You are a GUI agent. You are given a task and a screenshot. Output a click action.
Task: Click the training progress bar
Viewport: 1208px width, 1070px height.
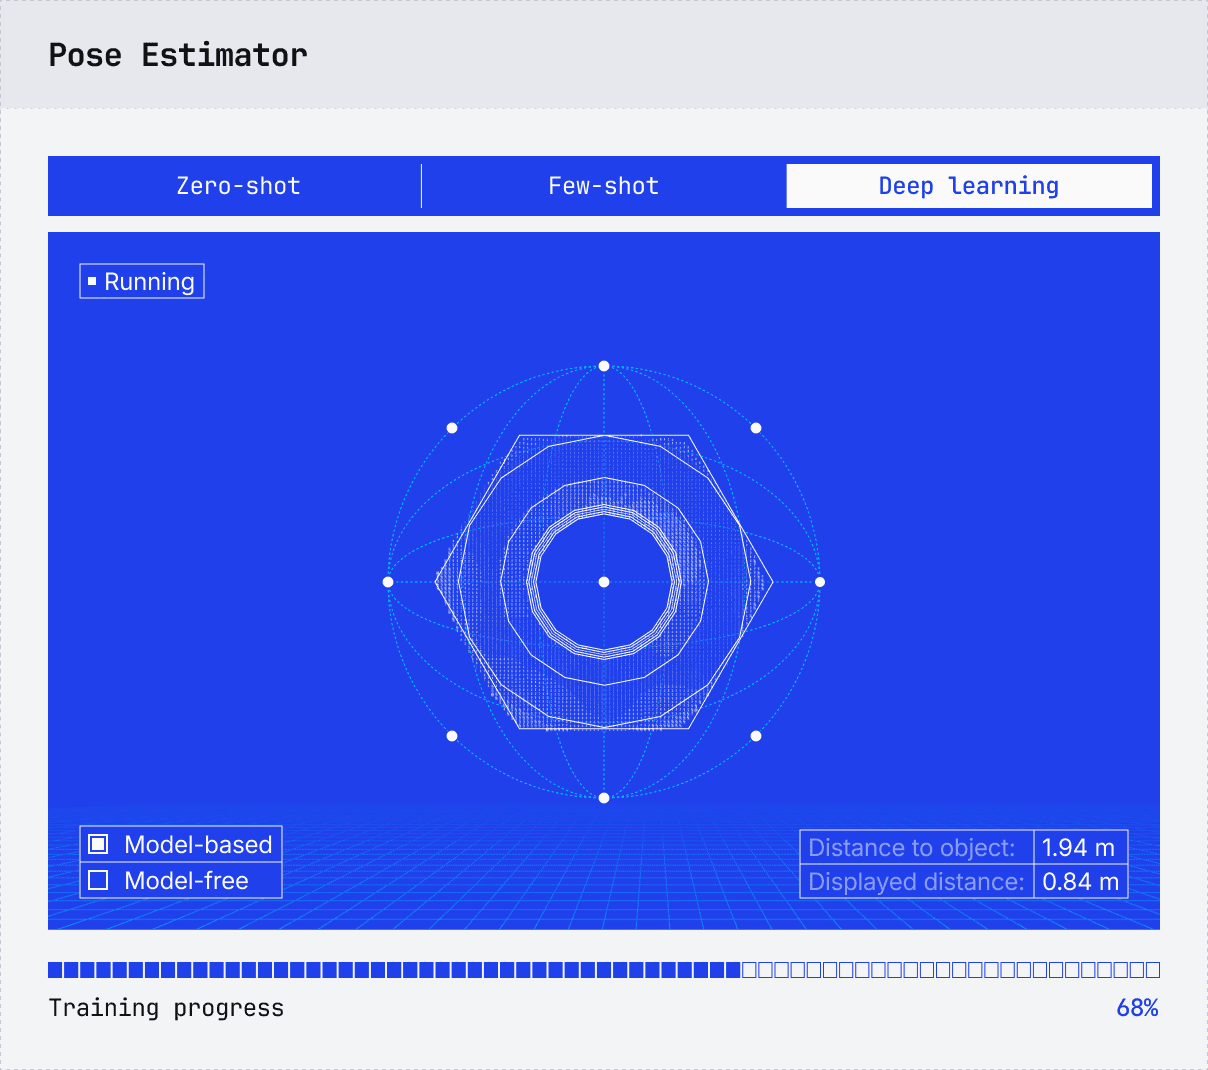tap(604, 969)
